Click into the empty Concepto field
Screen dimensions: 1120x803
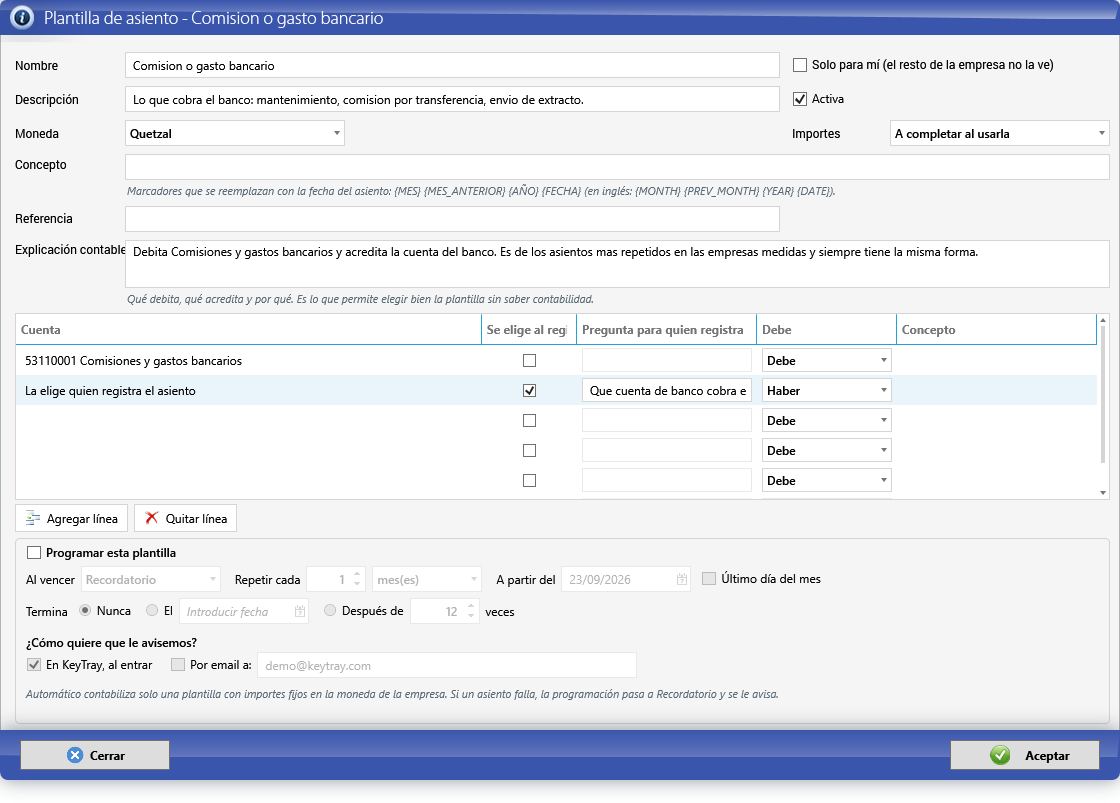point(617,167)
